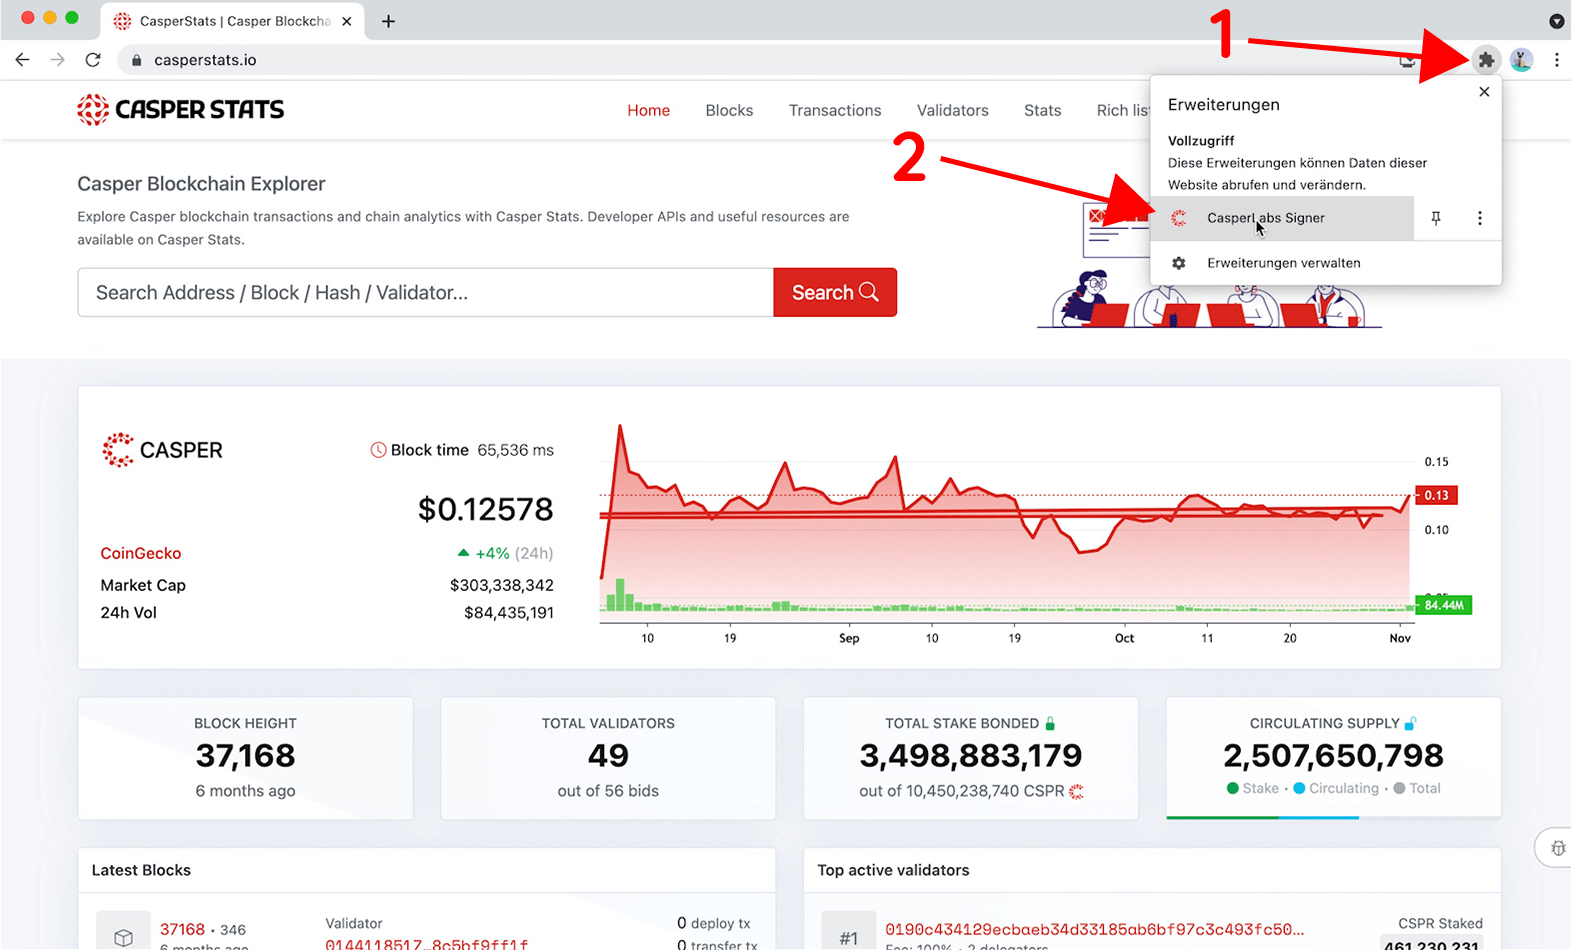Click the Casper Stats logo
Screen dimensions: 1571x950
click(x=181, y=110)
